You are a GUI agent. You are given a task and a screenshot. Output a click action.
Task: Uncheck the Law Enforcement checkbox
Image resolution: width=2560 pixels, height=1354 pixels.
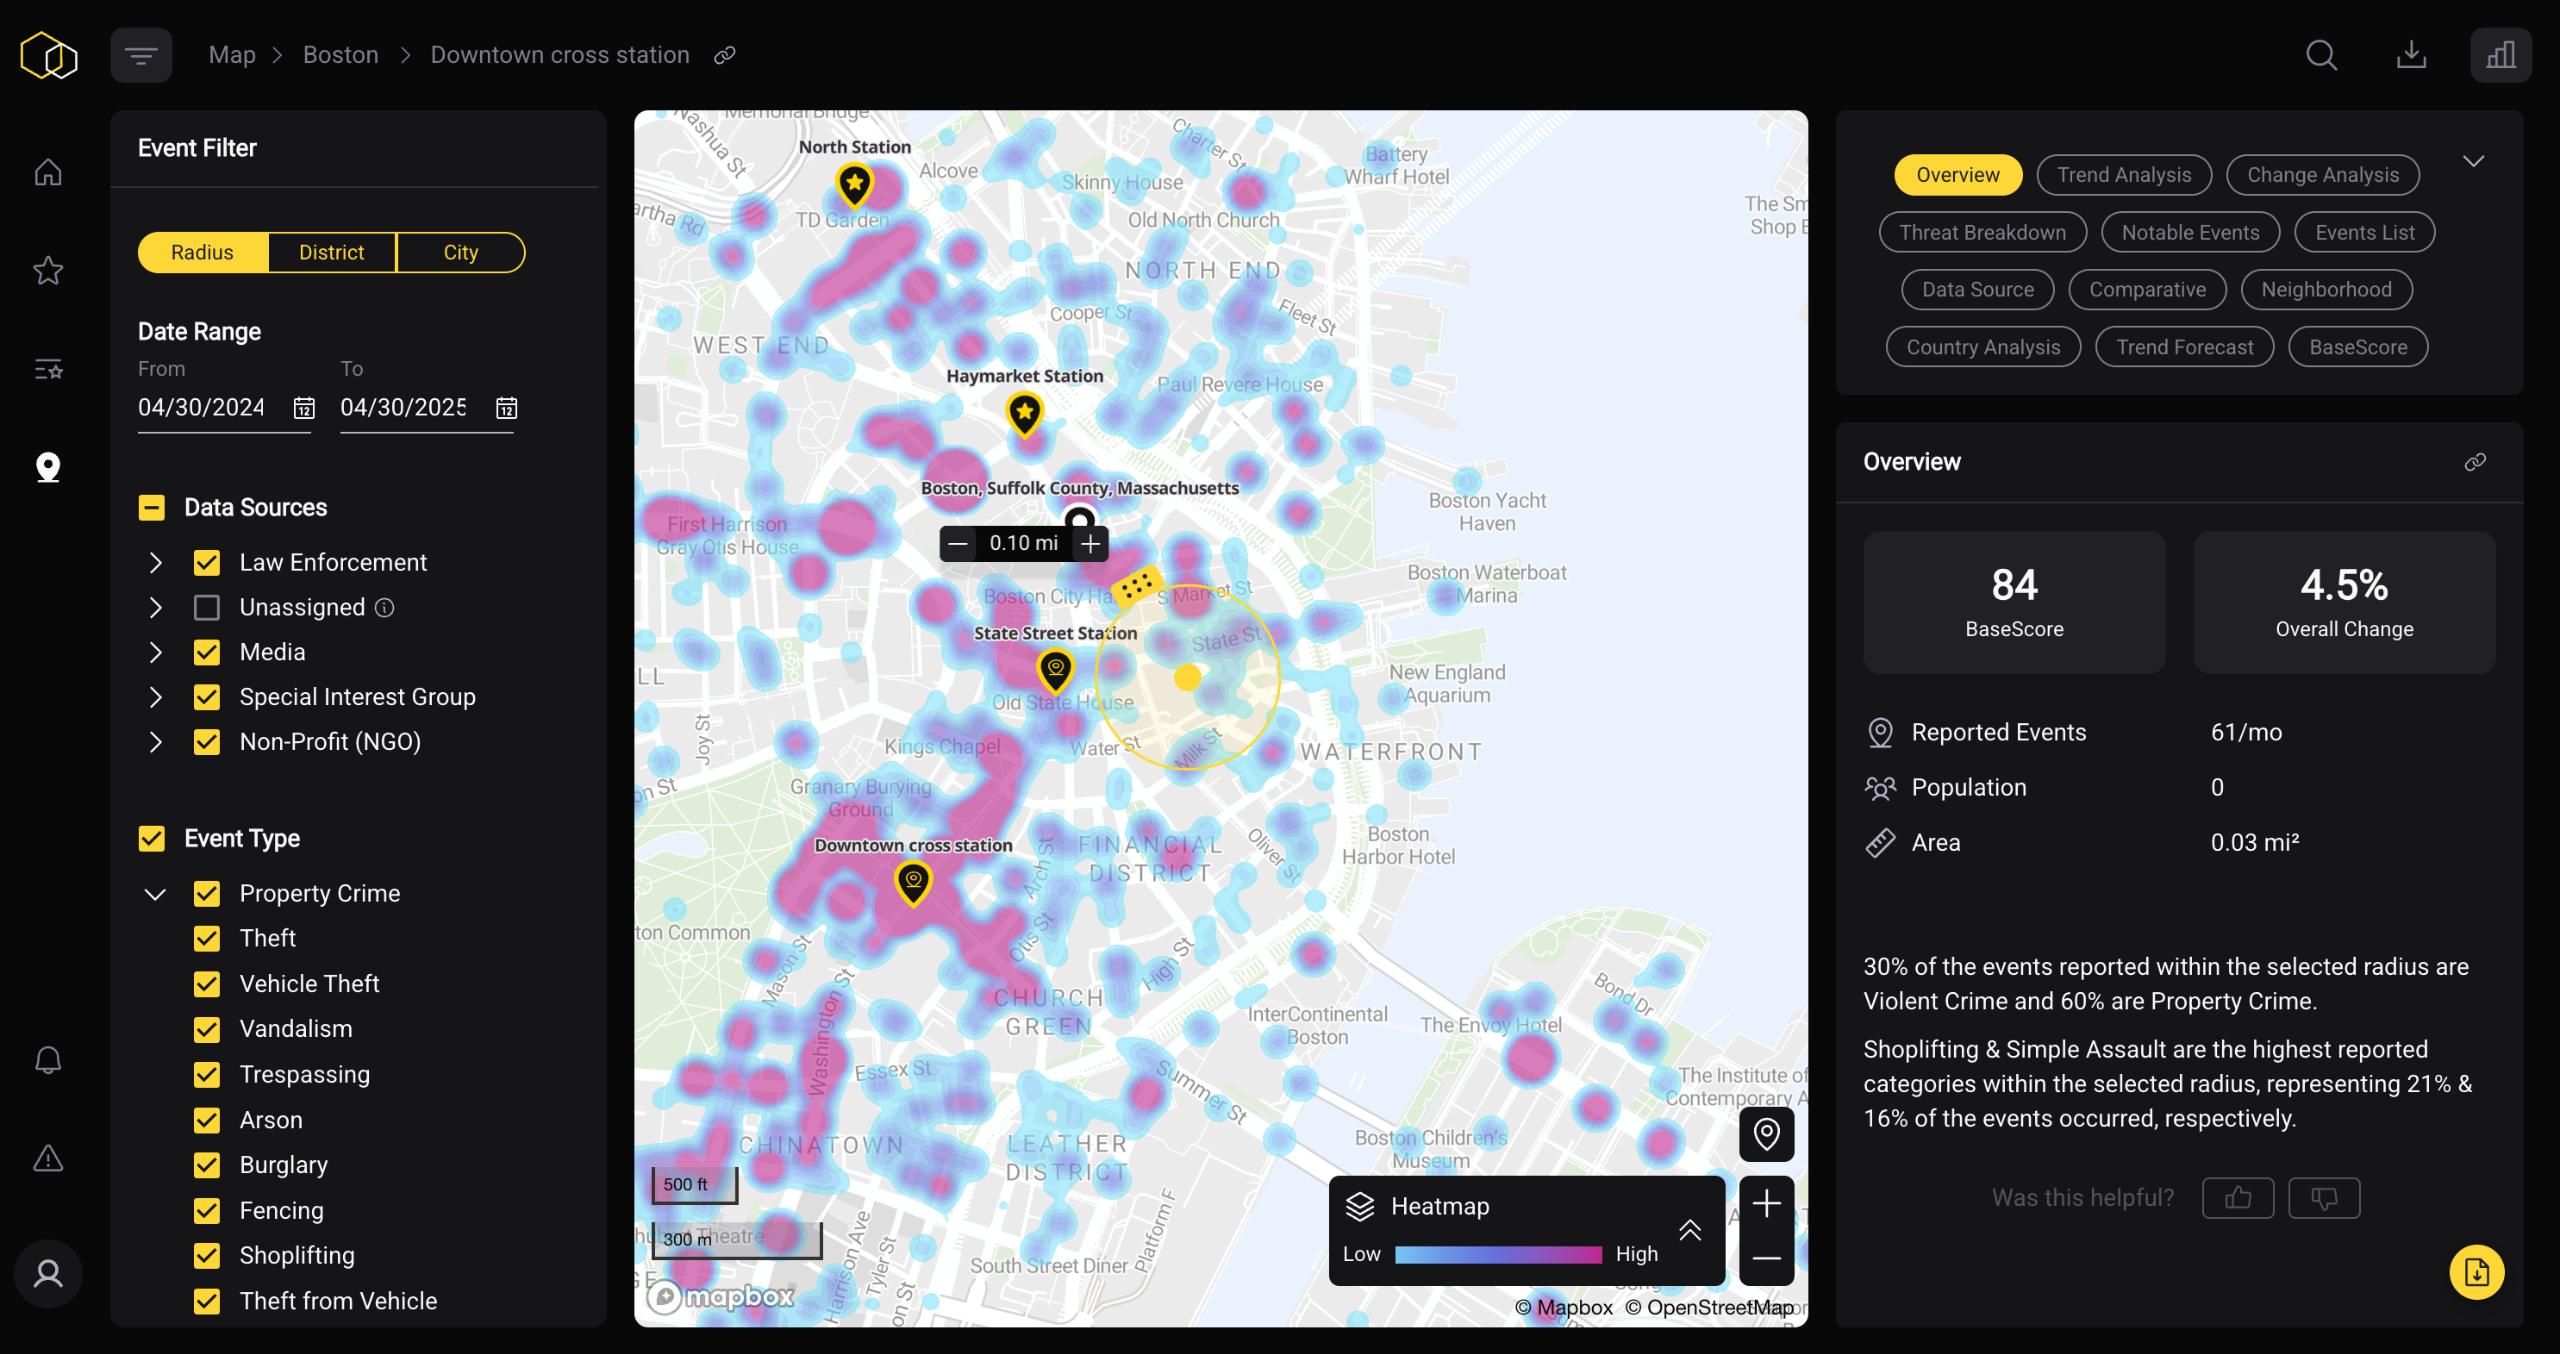(207, 563)
